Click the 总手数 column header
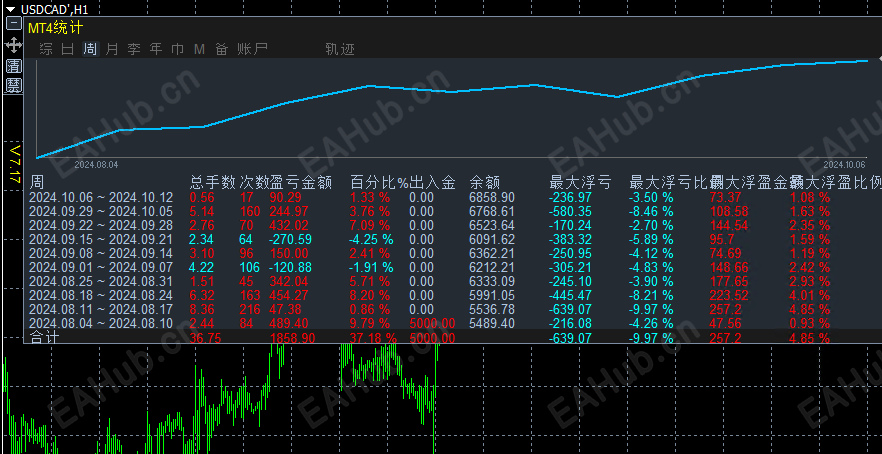Screen dimensions: 882x454 click(213, 182)
